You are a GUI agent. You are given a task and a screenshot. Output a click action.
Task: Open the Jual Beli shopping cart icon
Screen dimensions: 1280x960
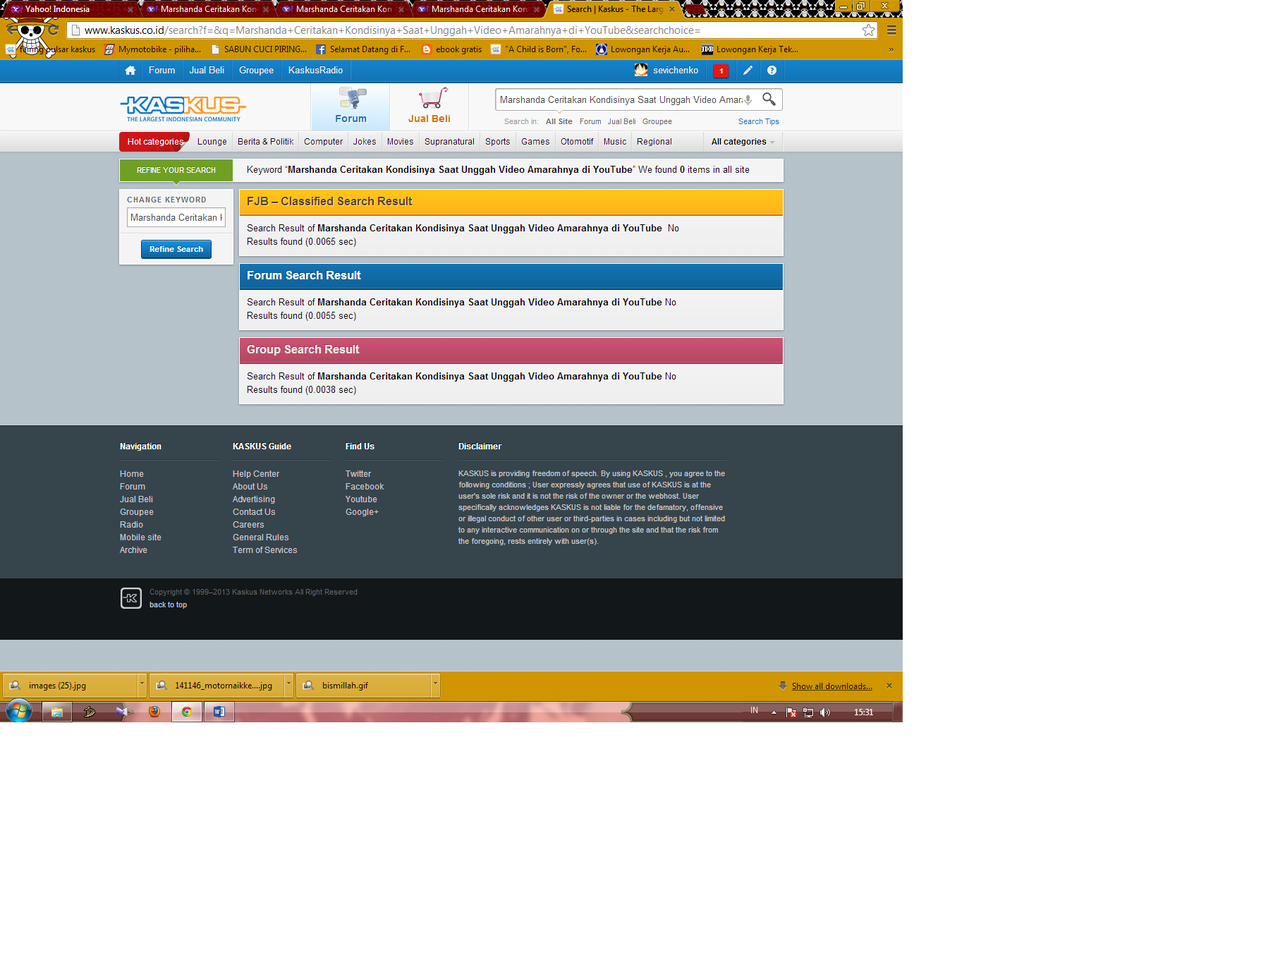[432, 98]
